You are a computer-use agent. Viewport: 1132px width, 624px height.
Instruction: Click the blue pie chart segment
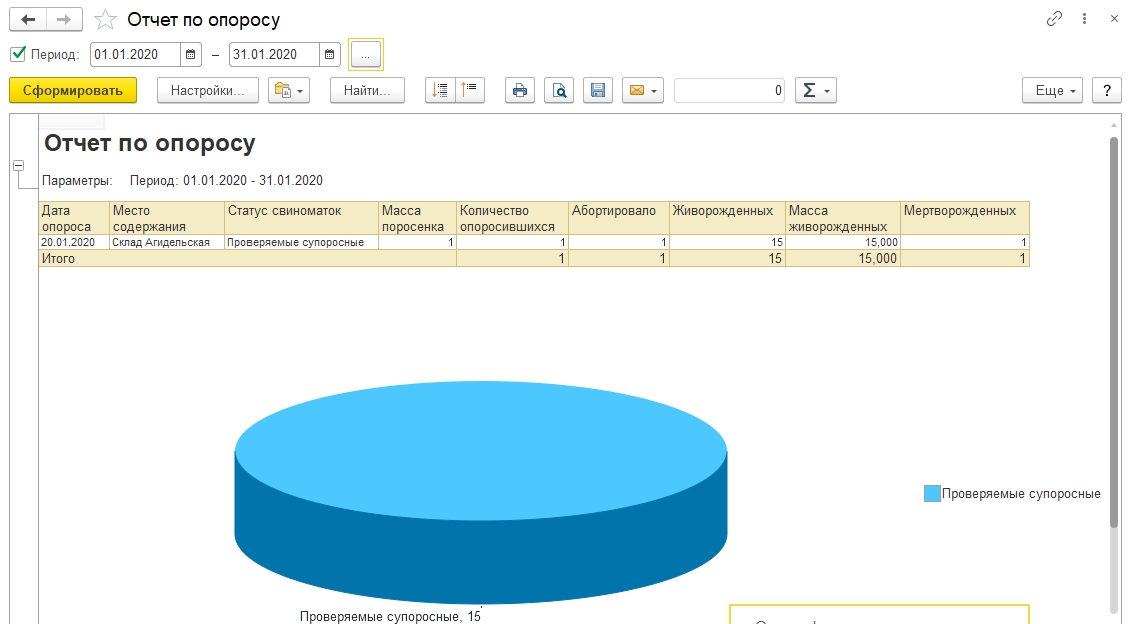pyautogui.click(x=481, y=491)
